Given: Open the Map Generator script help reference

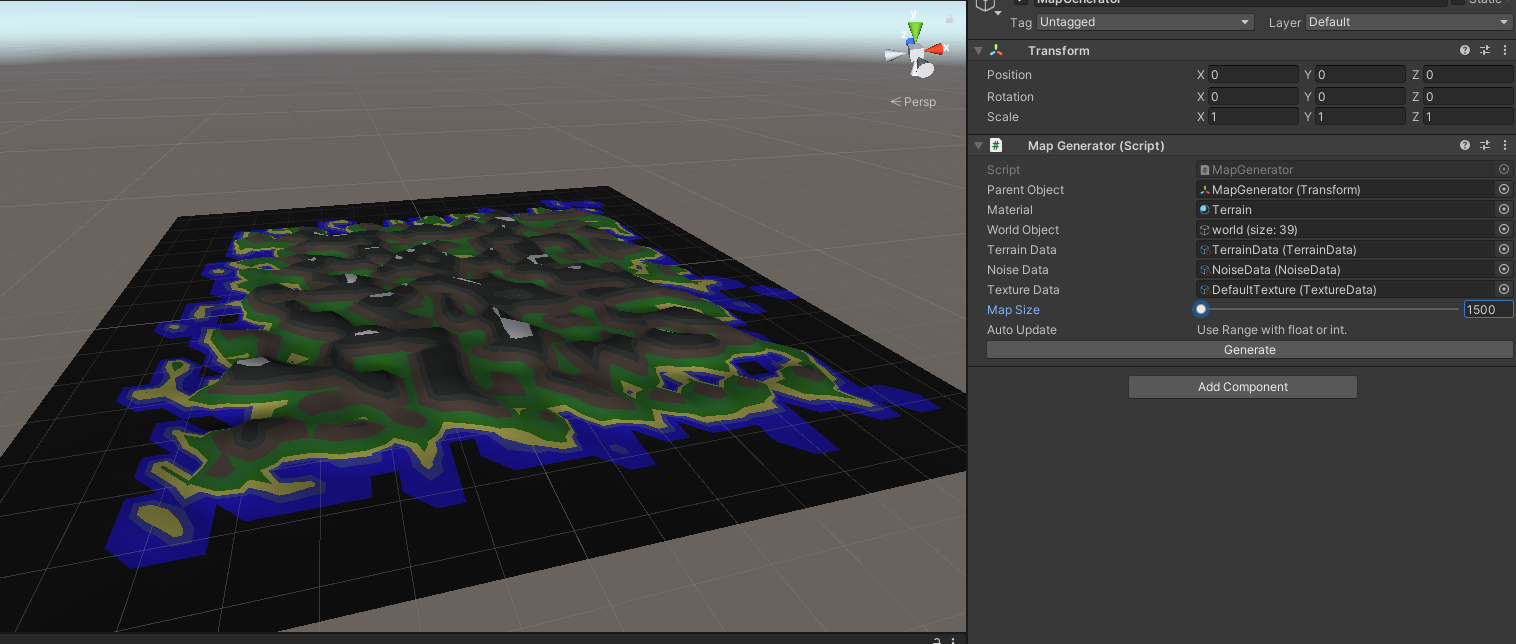Looking at the screenshot, I should pos(1465,145).
